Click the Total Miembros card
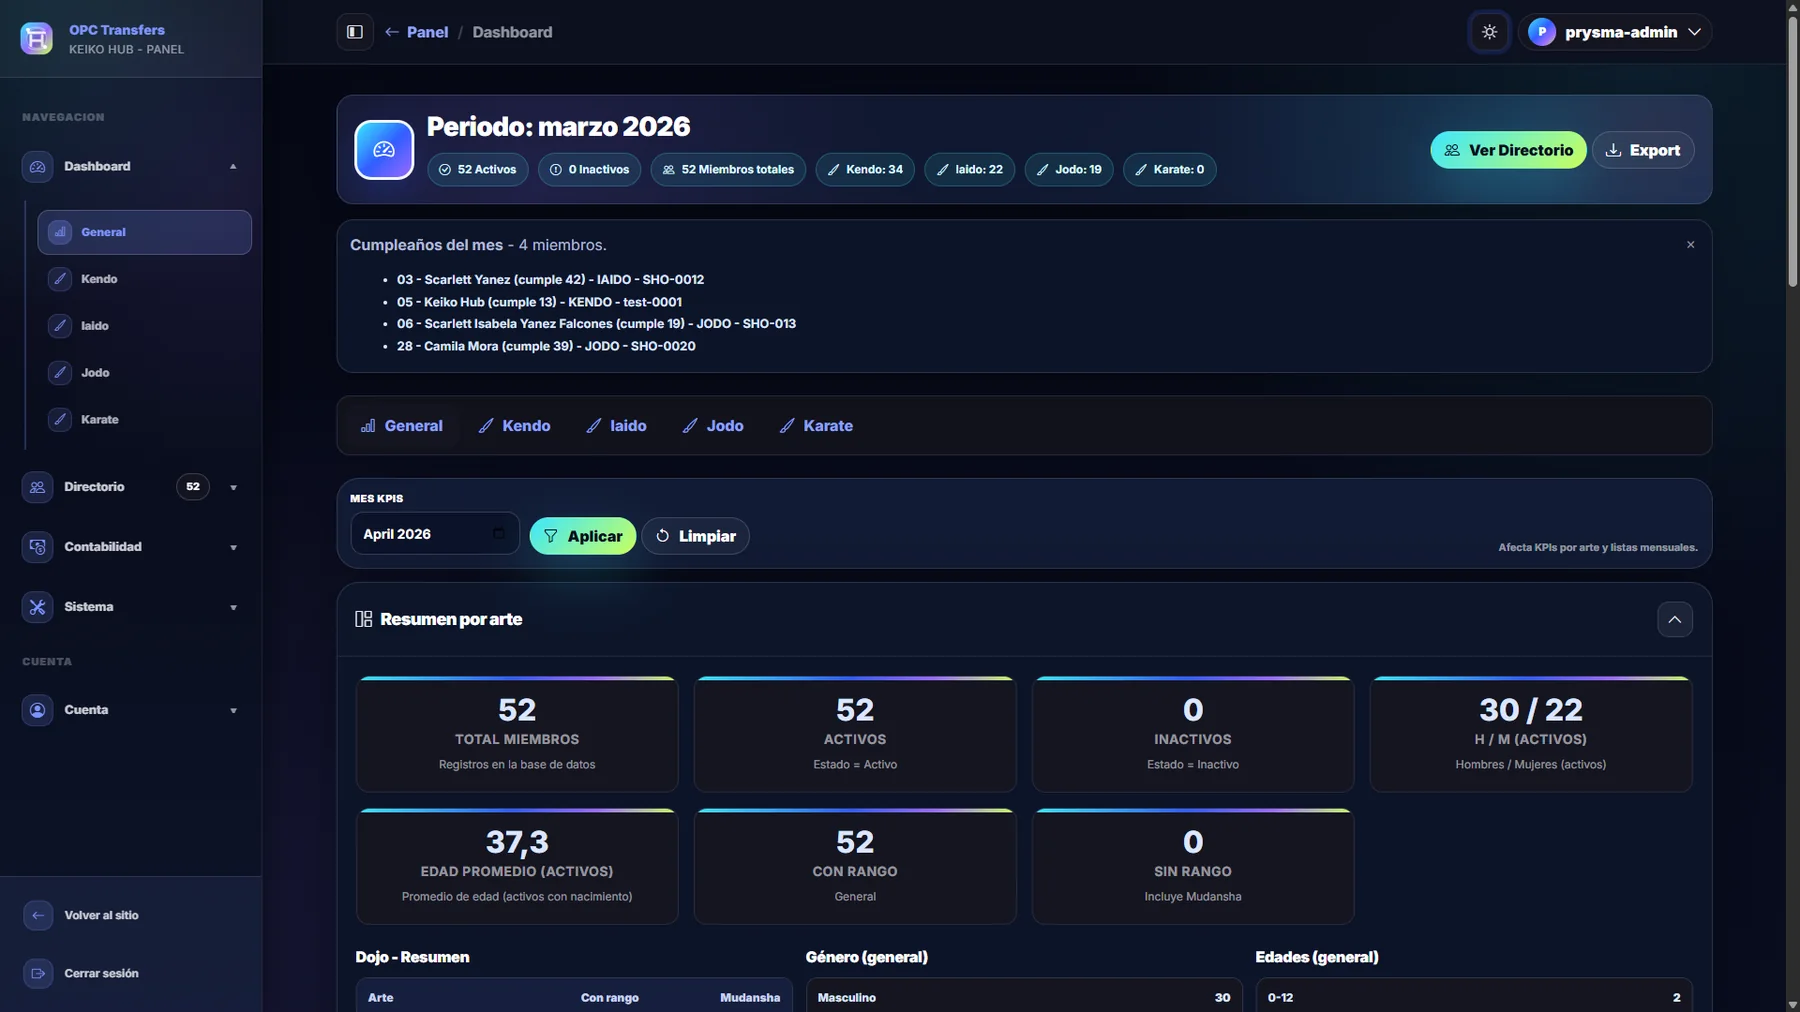Image resolution: width=1800 pixels, height=1012 pixels. (517, 735)
